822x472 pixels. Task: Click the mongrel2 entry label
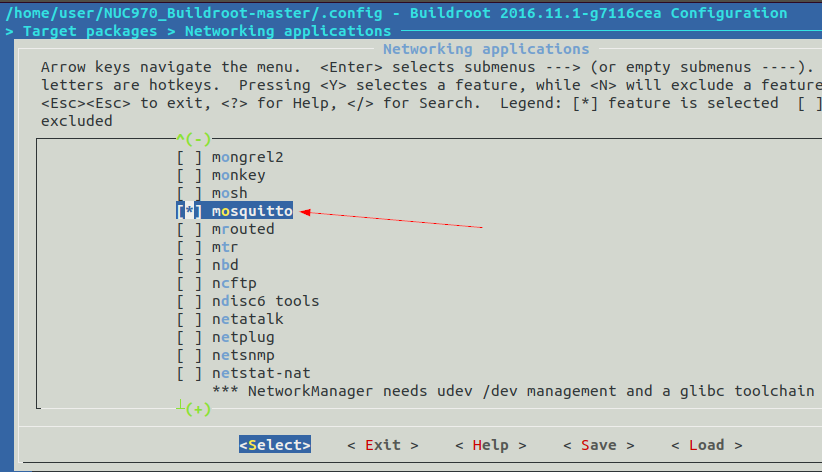point(247,157)
